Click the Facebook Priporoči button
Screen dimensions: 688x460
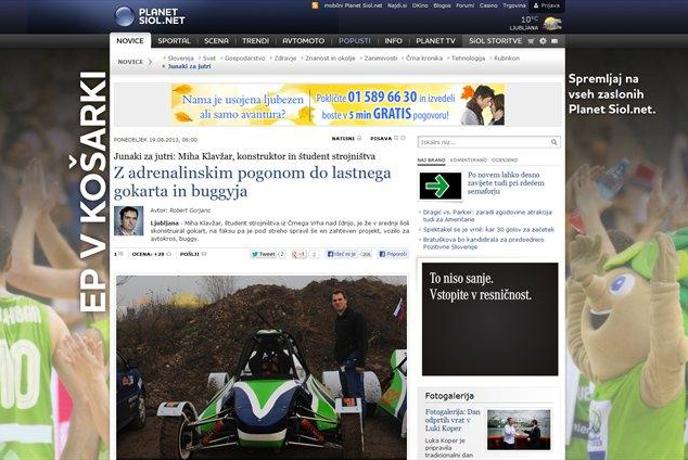click(393, 254)
